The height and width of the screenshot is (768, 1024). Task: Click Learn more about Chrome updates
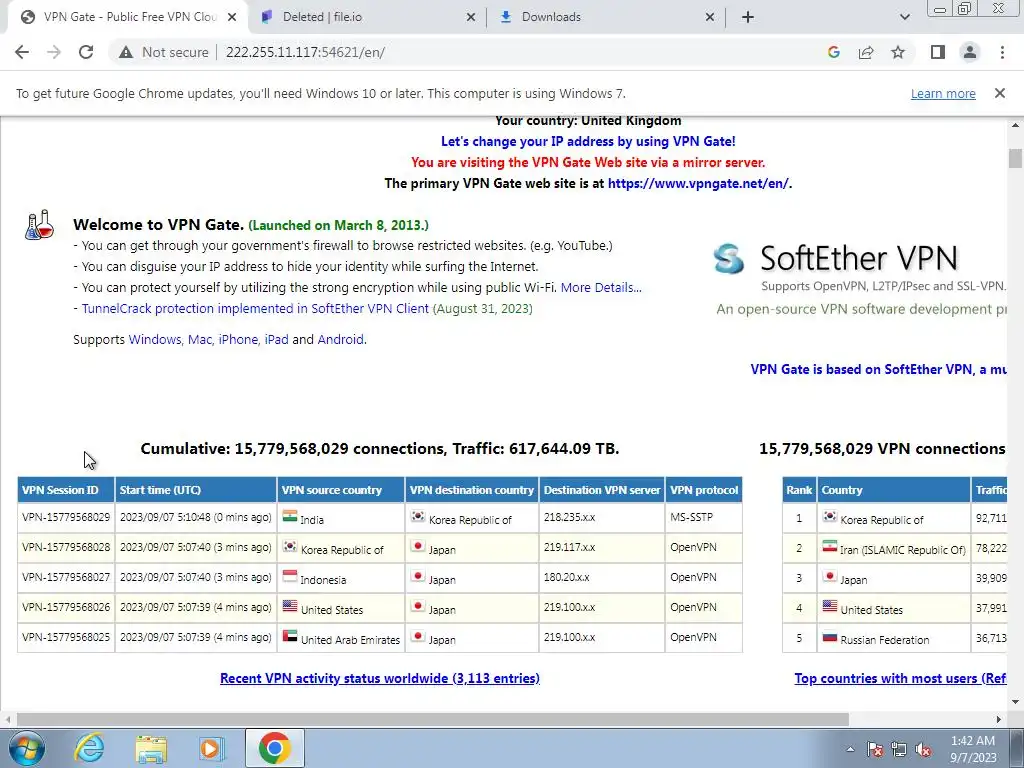point(943,93)
